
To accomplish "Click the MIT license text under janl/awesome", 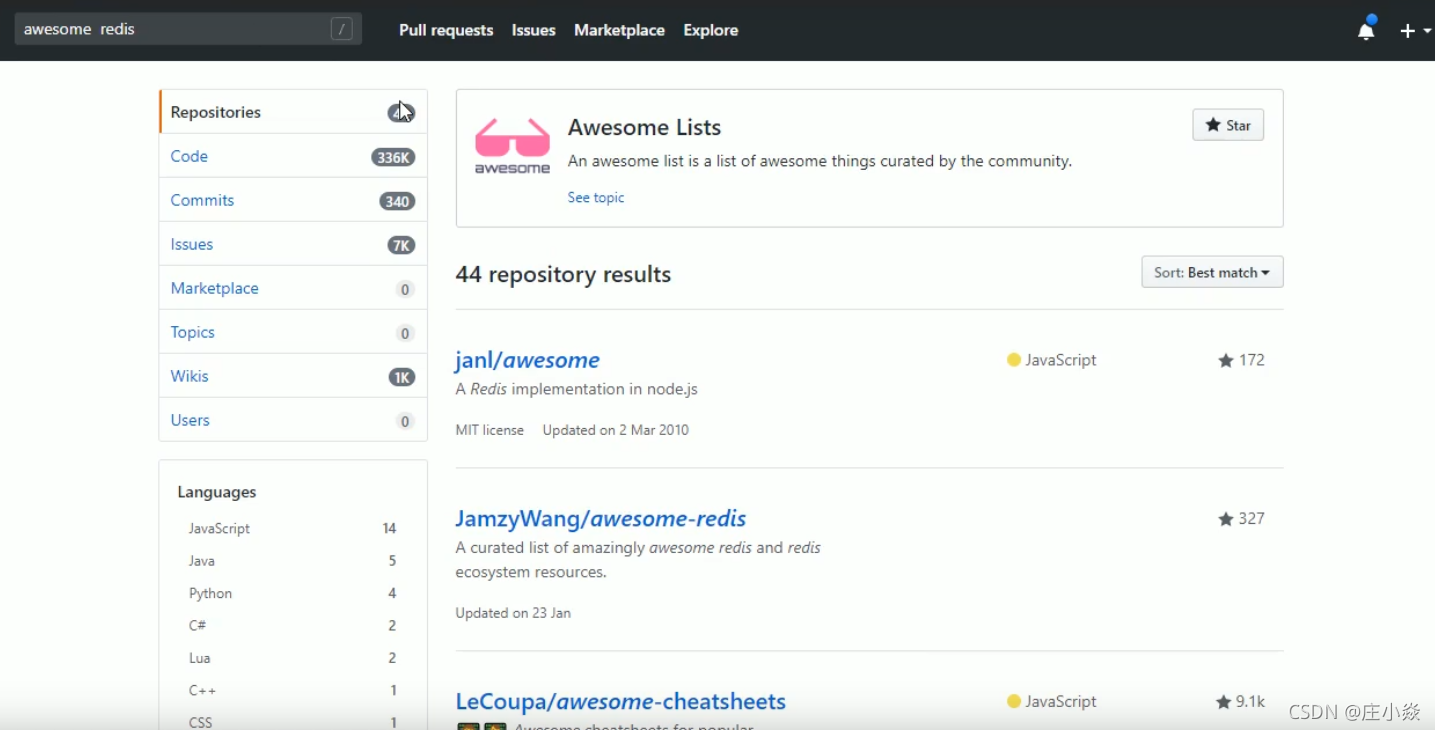I will pyautogui.click(x=490, y=430).
